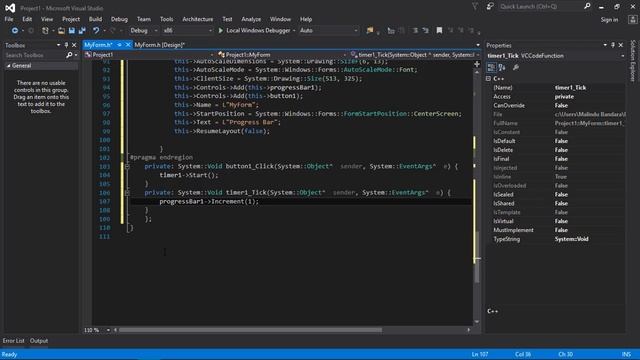
Task: Click the Open File folder icon
Action: pos(61,31)
